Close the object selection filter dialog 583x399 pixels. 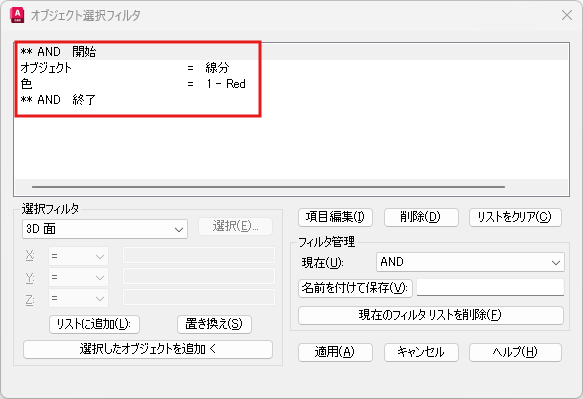pos(567,15)
